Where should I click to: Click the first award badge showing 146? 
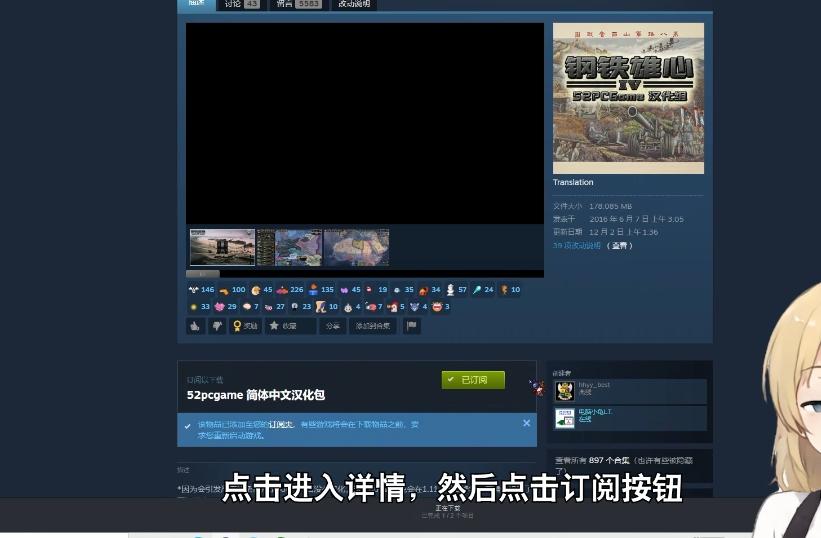[201, 290]
